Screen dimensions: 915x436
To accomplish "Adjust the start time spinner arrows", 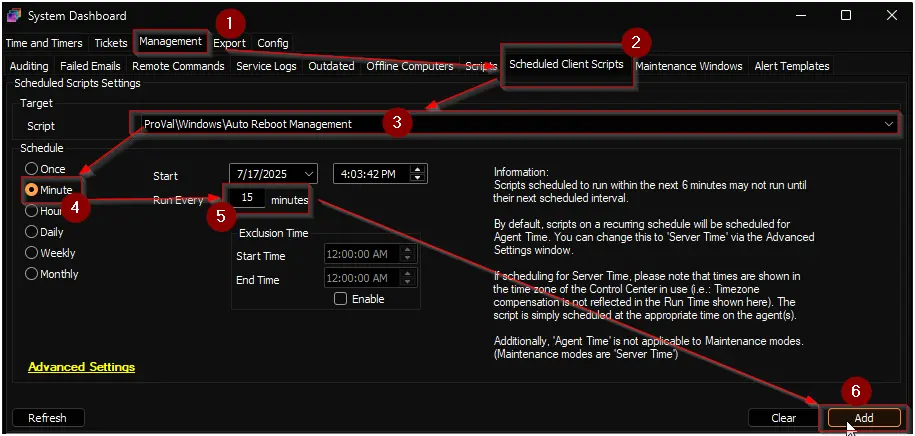I will 418,173.
